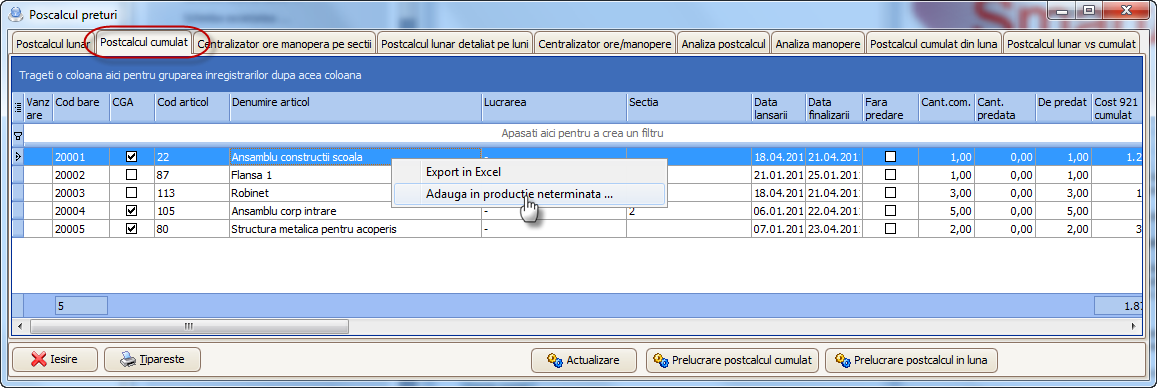The image size is (1157, 388).
Task: Check Fara predare for row 20002
Action: (891, 175)
